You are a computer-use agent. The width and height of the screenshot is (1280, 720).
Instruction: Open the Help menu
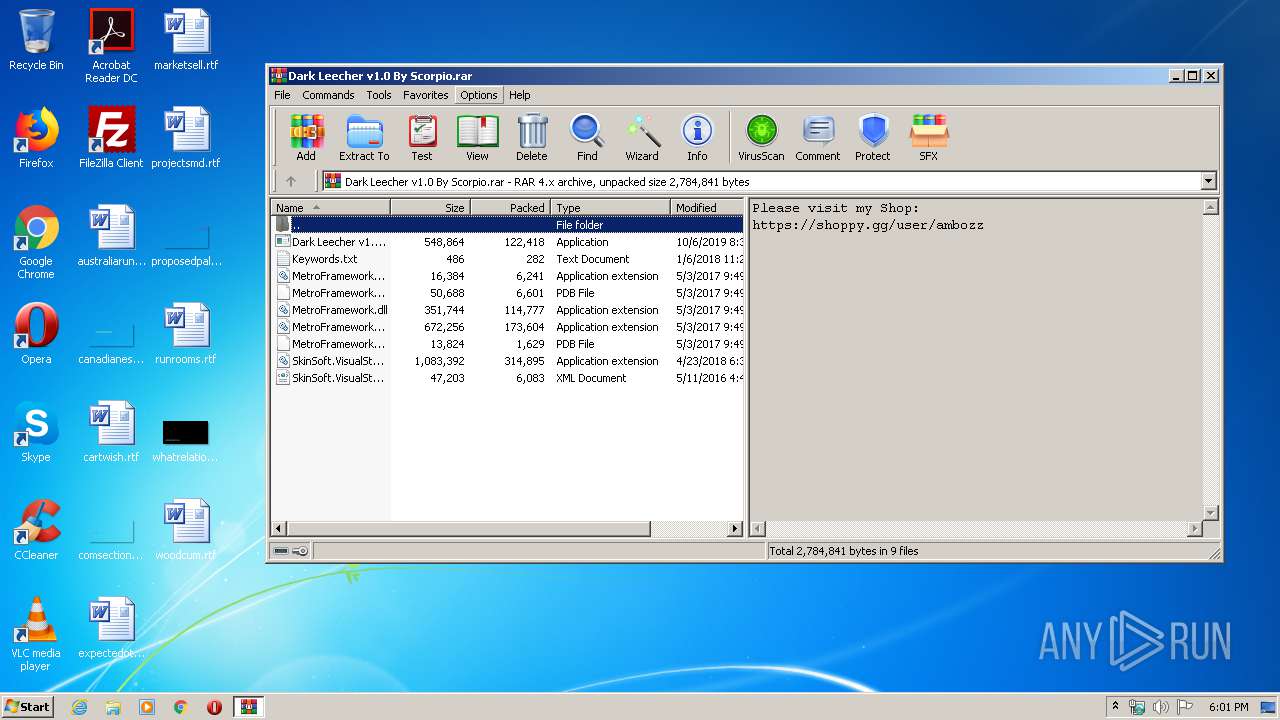(519, 95)
